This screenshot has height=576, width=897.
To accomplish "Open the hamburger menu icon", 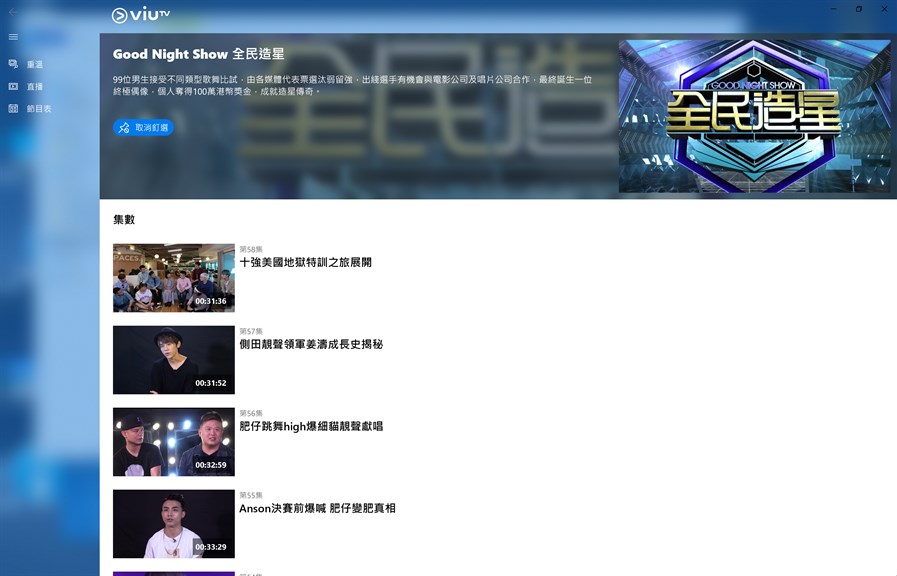I will 13,37.
